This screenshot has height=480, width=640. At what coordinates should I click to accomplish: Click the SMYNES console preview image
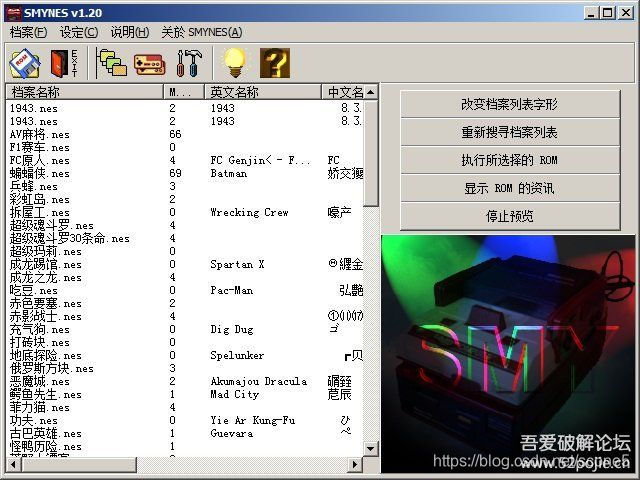(x=509, y=353)
